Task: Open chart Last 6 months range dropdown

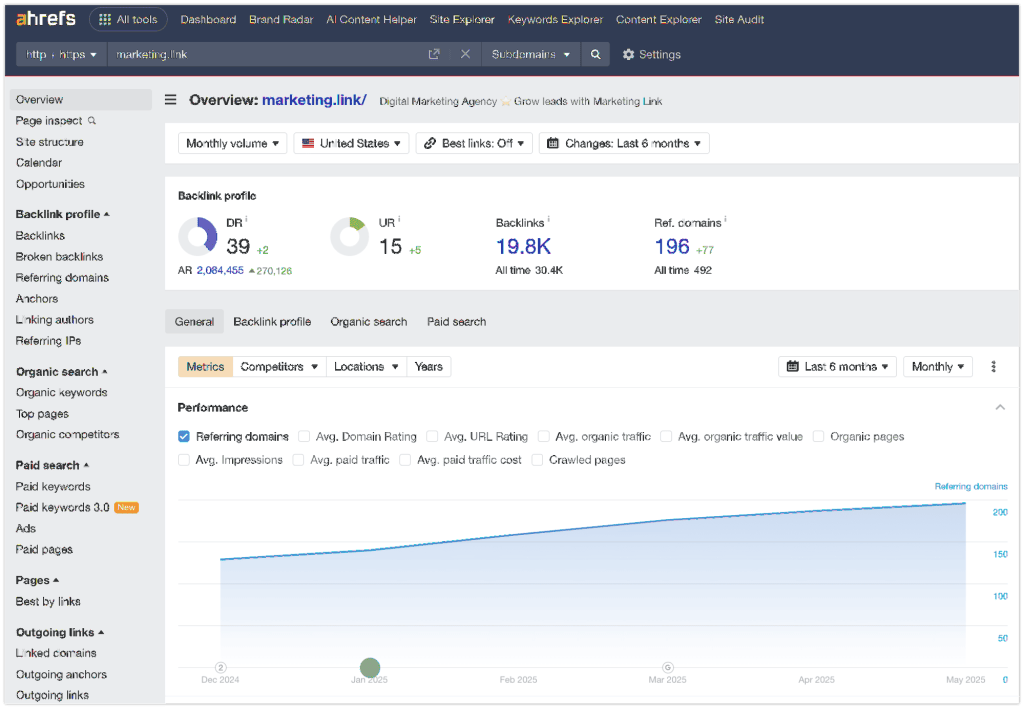Action: 837,367
